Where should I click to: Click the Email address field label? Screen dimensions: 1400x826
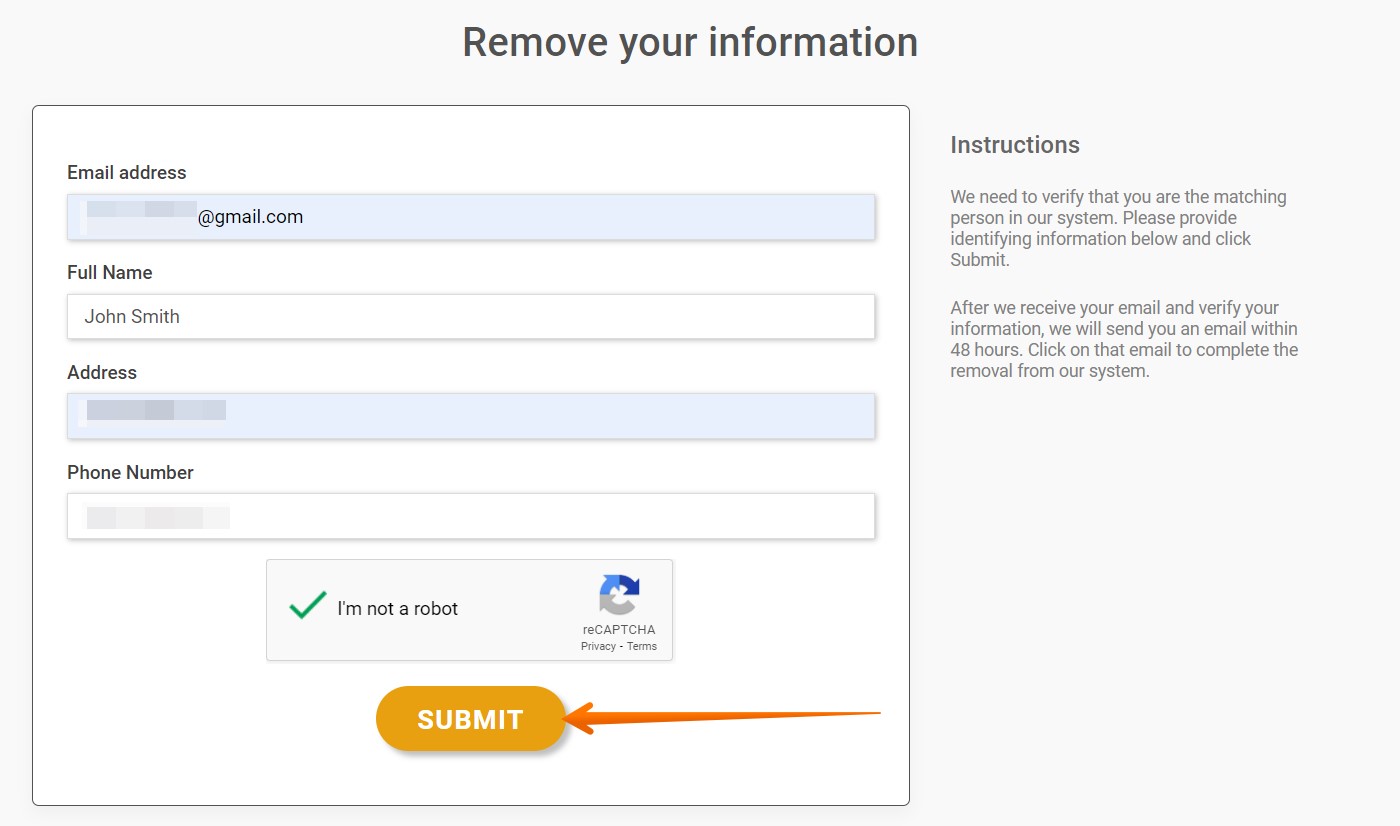click(126, 172)
